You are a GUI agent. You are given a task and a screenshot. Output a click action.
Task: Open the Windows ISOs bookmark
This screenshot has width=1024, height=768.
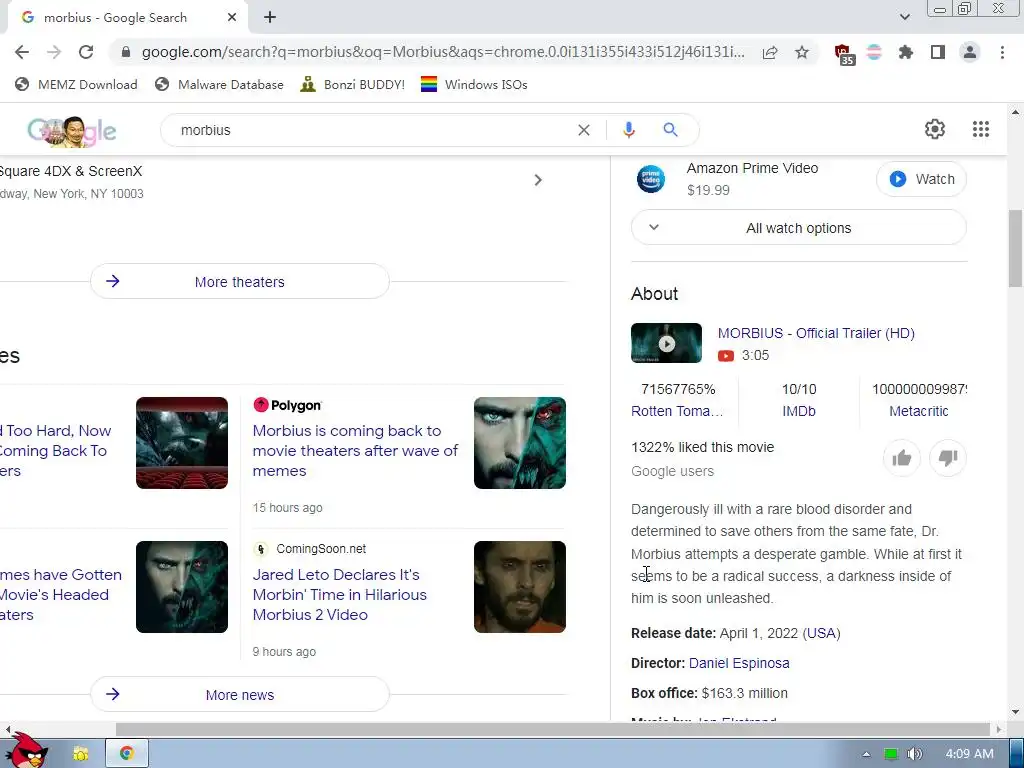[x=474, y=84]
